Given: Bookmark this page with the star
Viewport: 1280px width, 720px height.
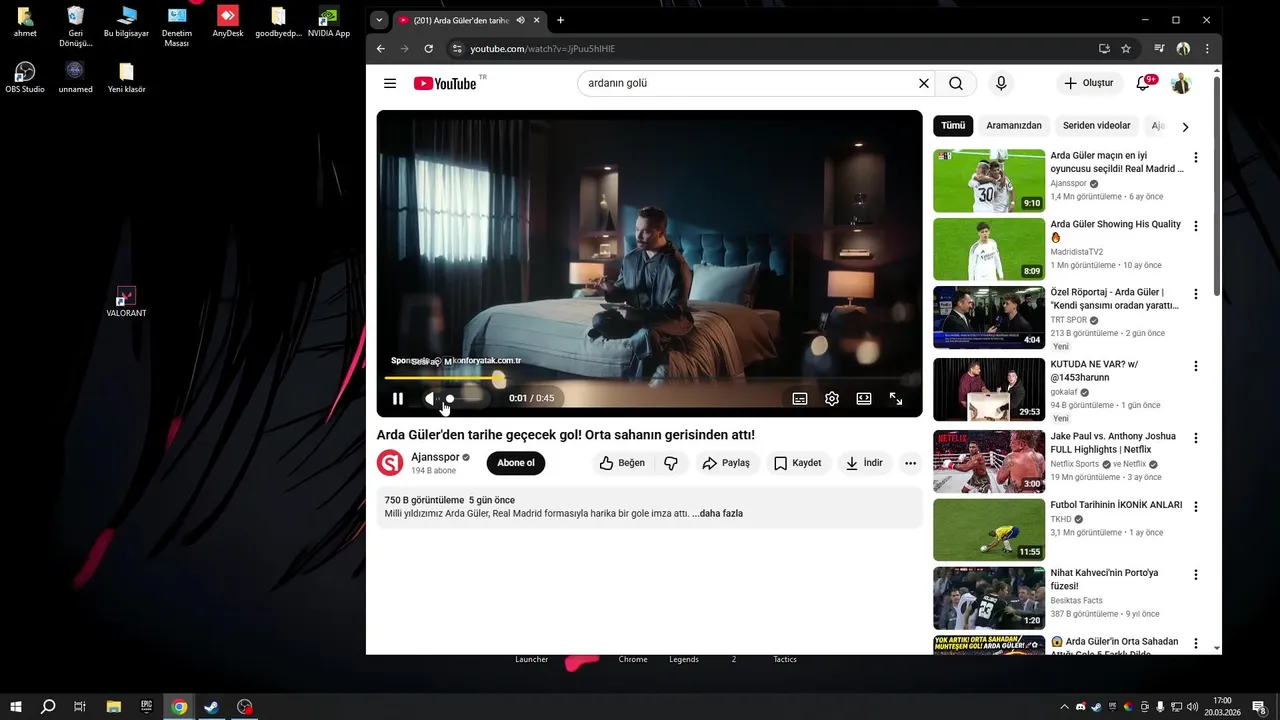Looking at the screenshot, I should pyautogui.click(x=1126, y=48).
